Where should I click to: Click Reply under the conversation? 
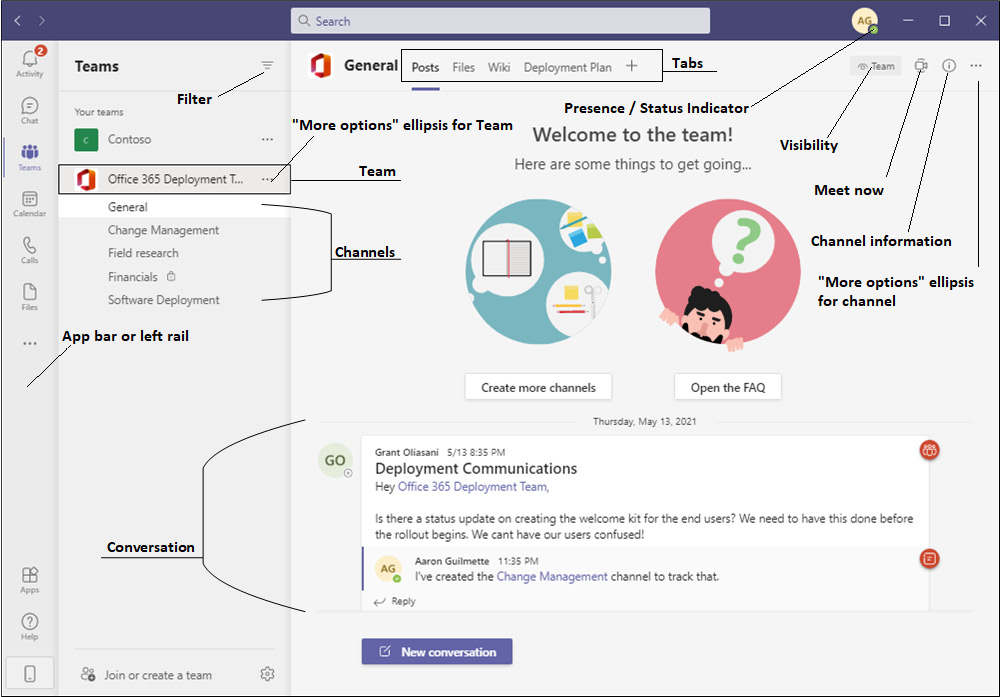pos(395,601)
